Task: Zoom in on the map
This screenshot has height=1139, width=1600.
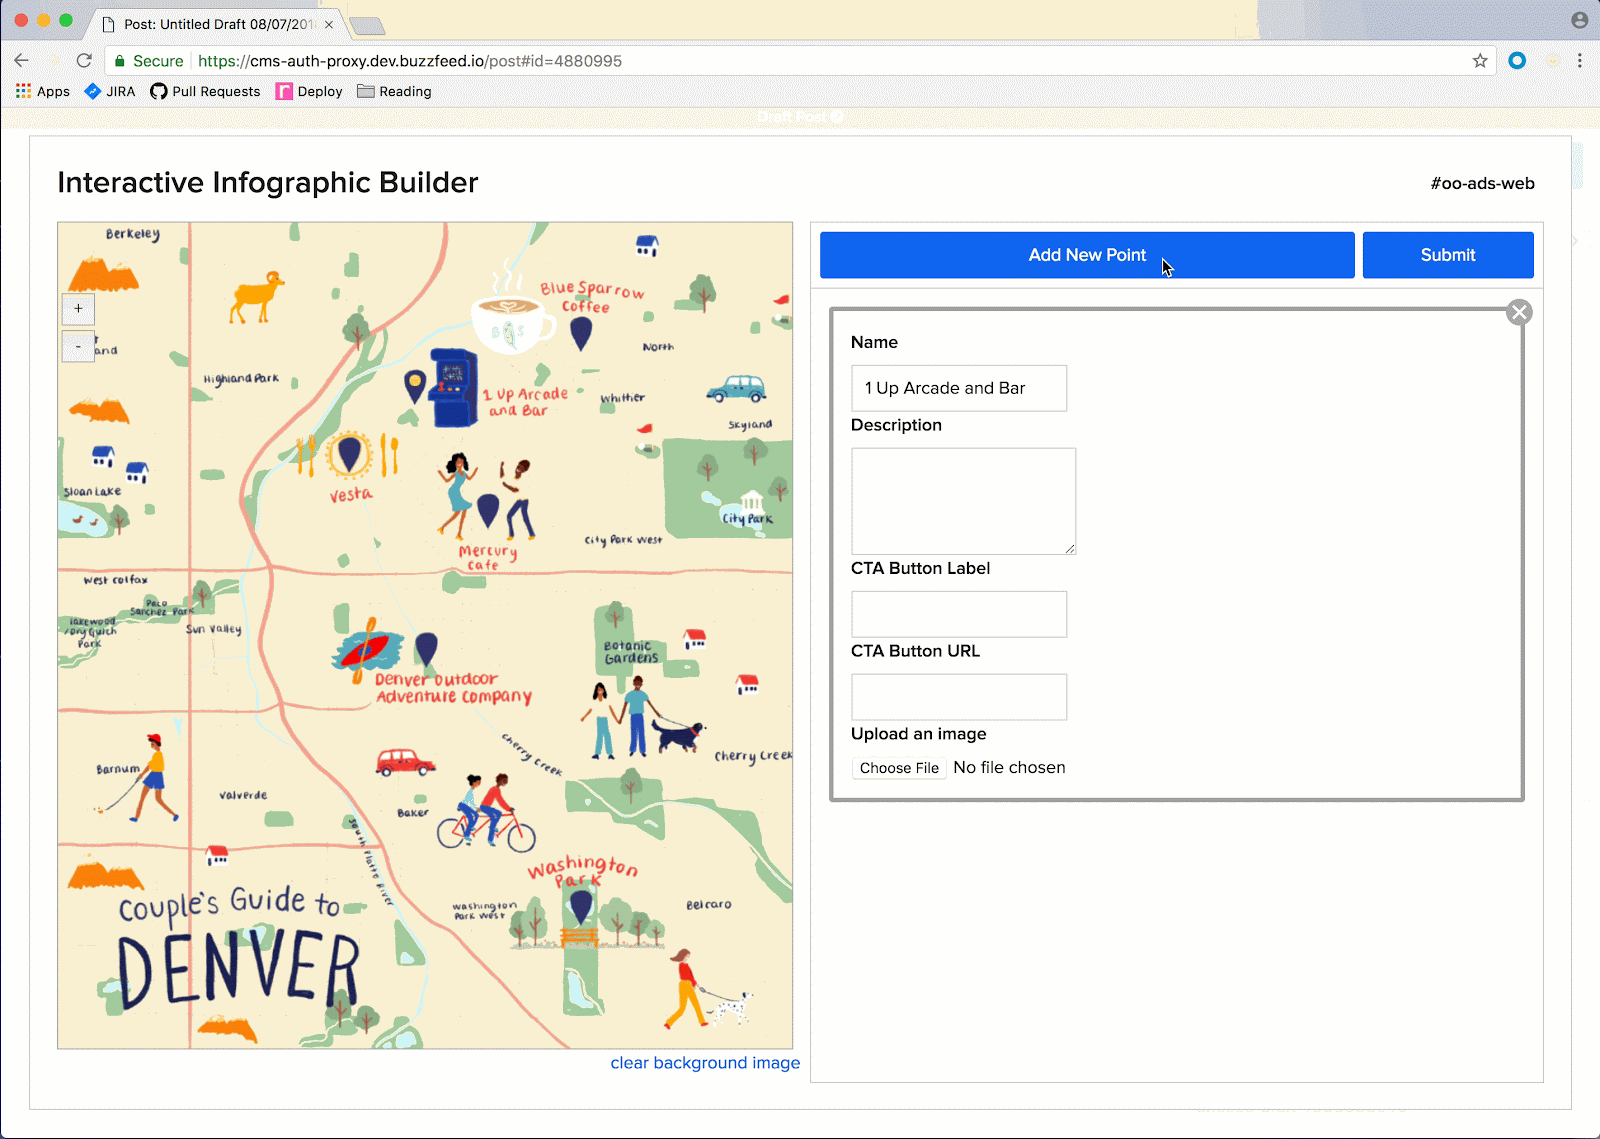Action: [78, 308]
